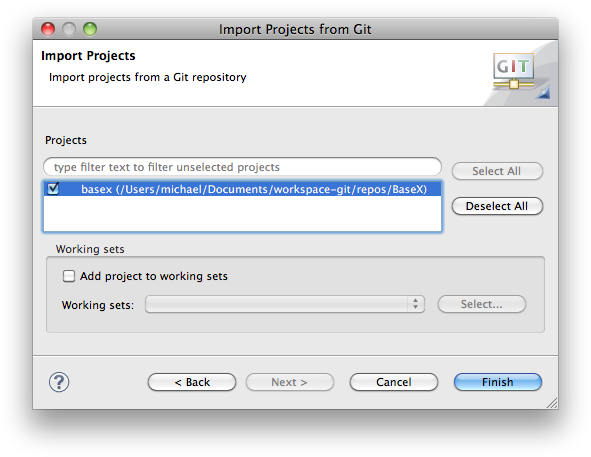Viewport: 591px width, 457px height.
Task: Cancel the import wizard
Action: pos(393,382)
